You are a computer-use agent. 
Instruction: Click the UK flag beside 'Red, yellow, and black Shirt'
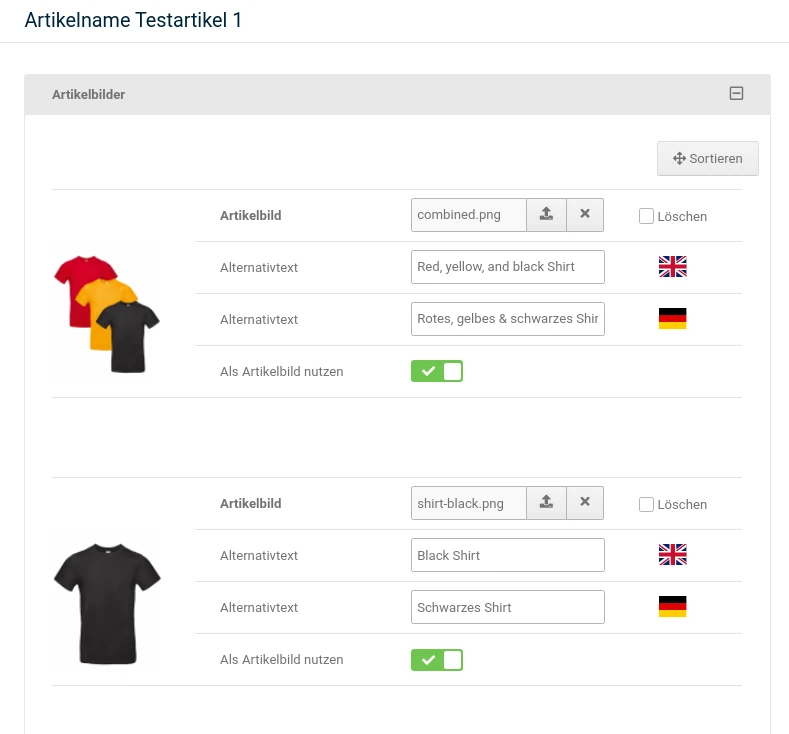pyautogui.click(x=672, y=267)
